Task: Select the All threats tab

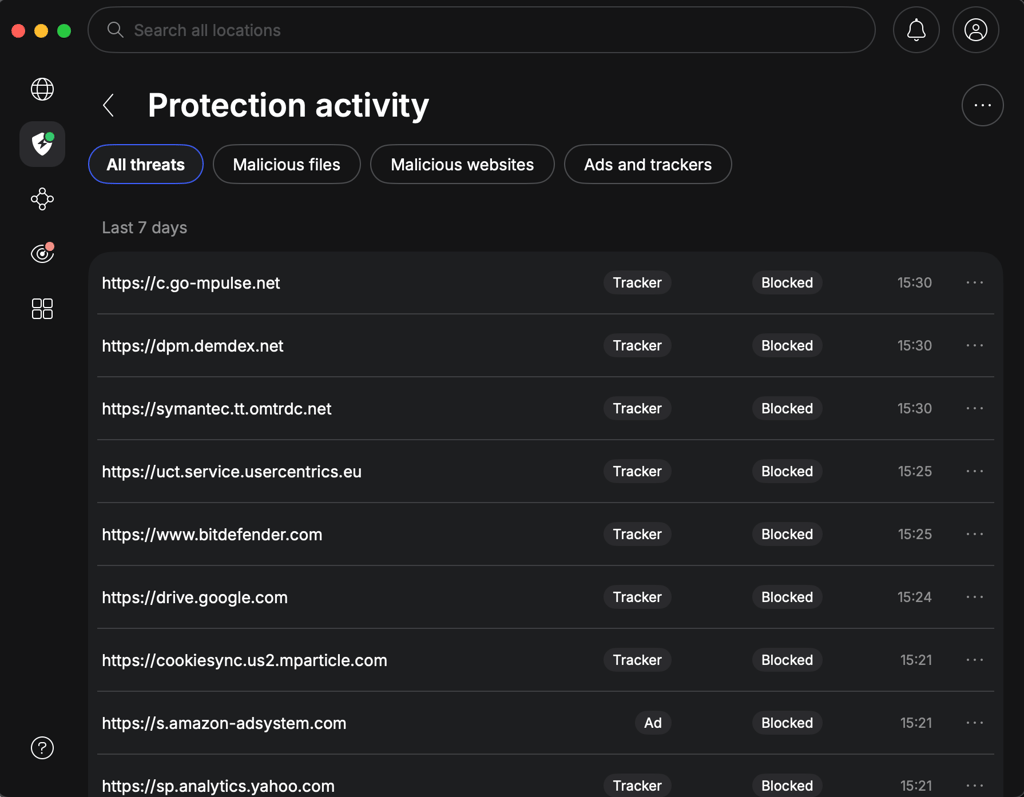Action: pos(146,165)
